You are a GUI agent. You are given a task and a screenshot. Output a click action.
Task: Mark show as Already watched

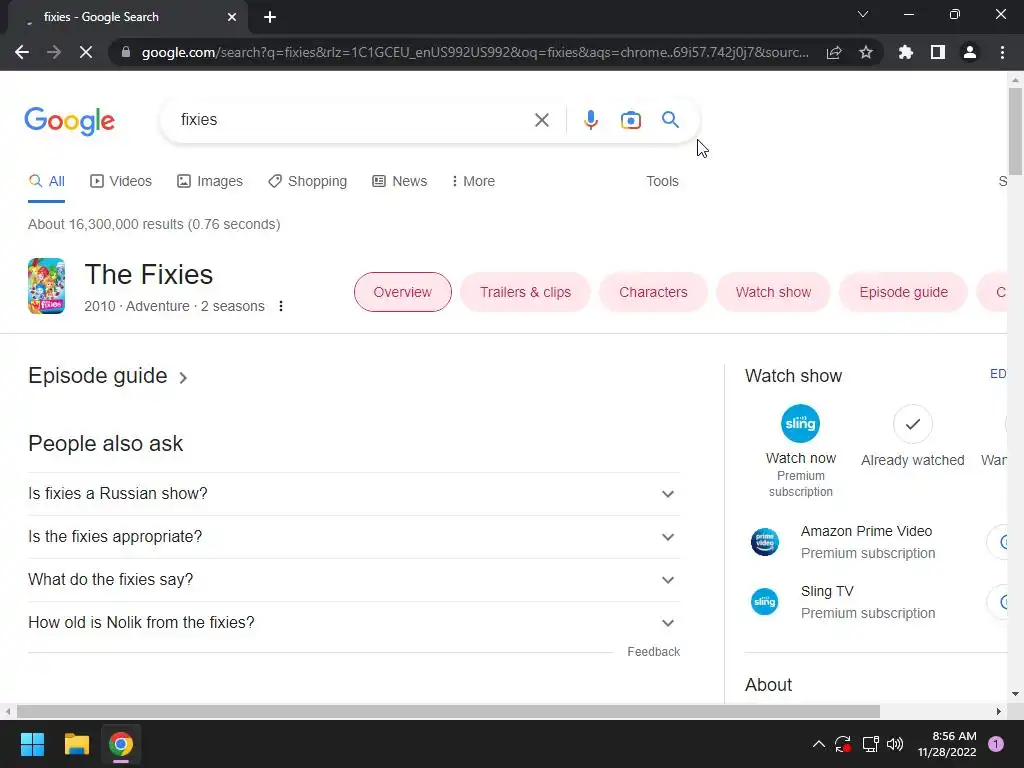click(912, 424)
